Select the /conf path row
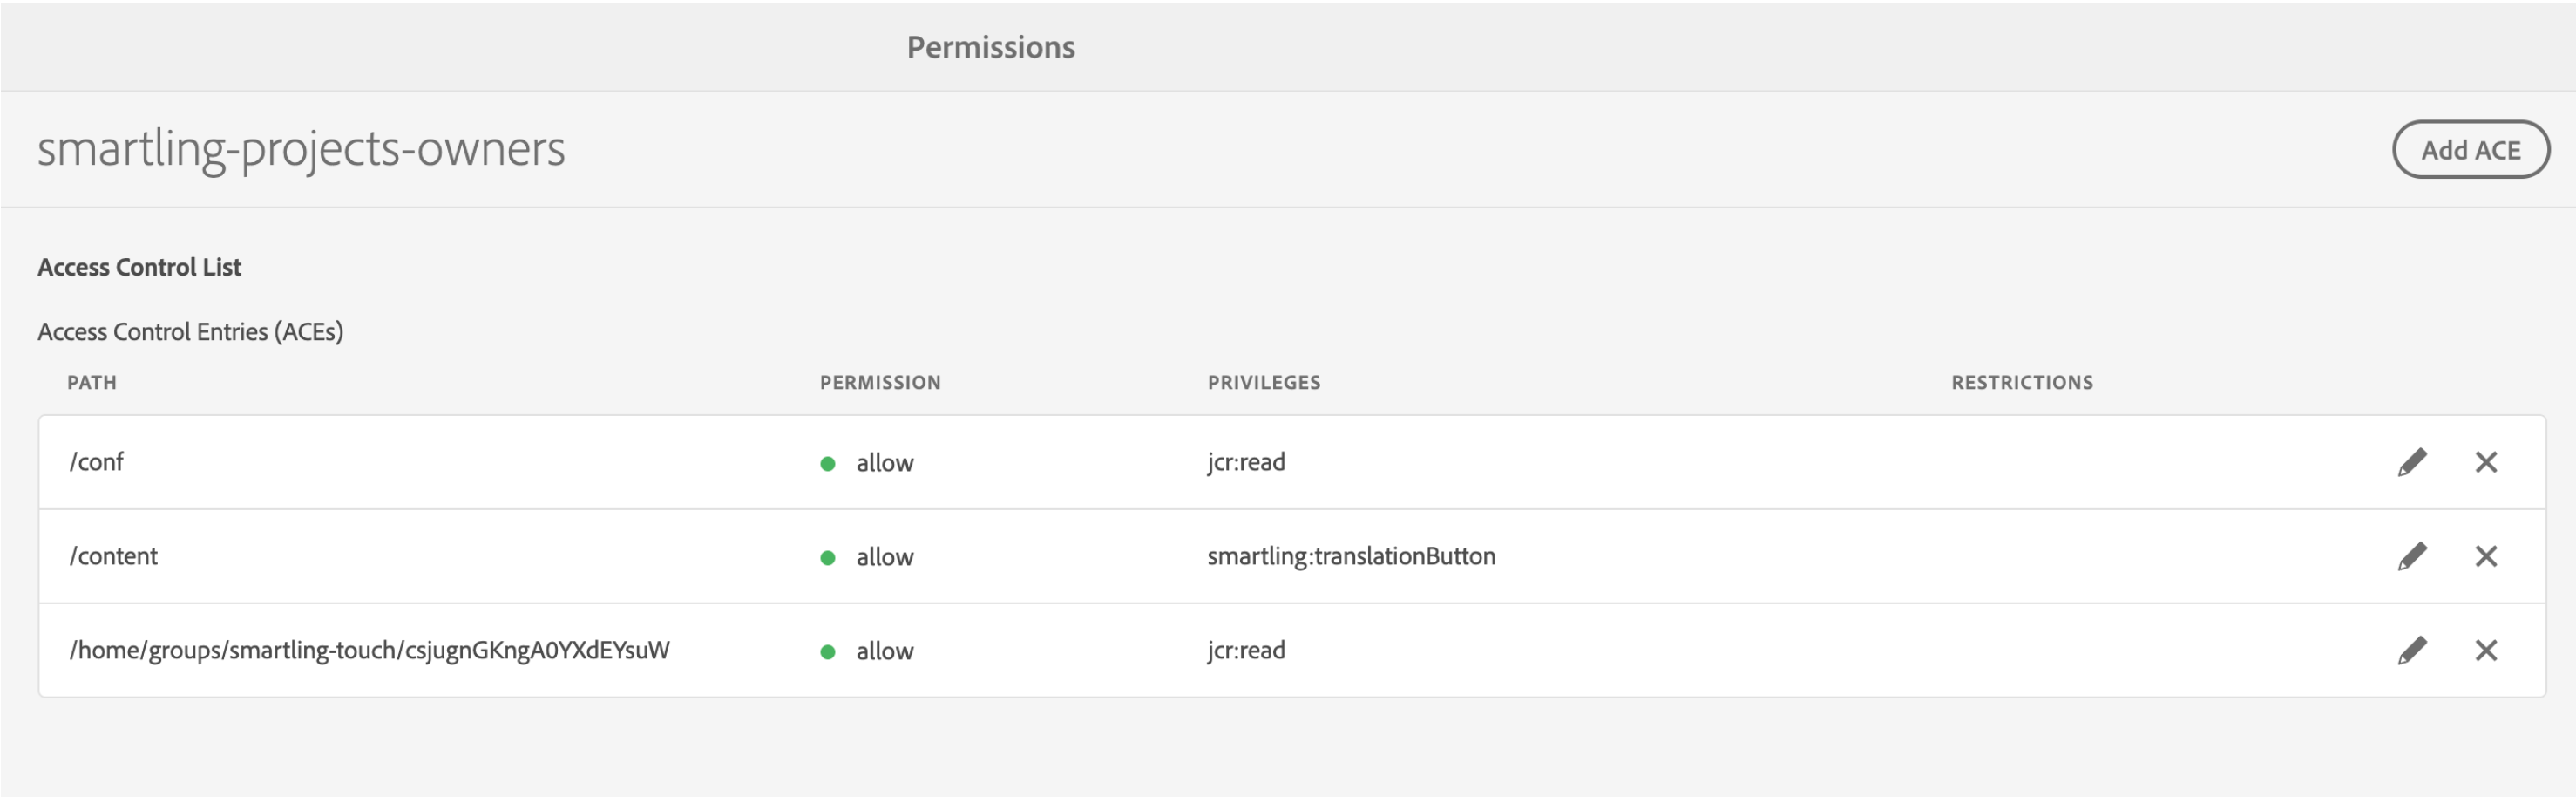The image size is (2576, 797). click(1292, 462)
